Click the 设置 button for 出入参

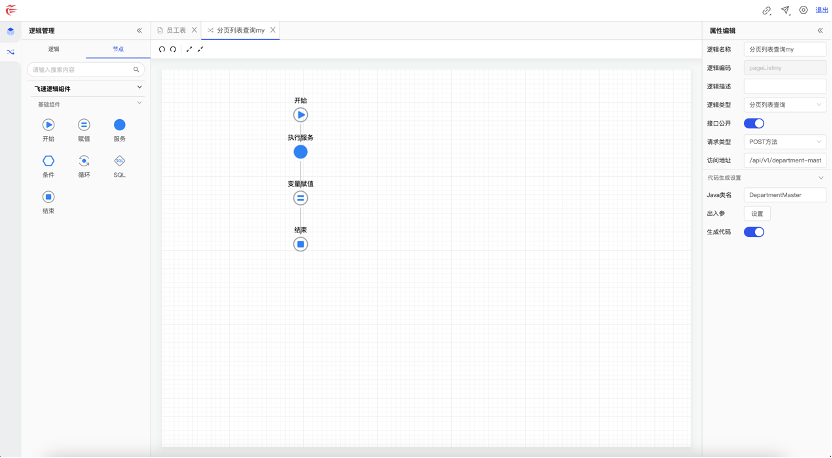pos(757,214)
